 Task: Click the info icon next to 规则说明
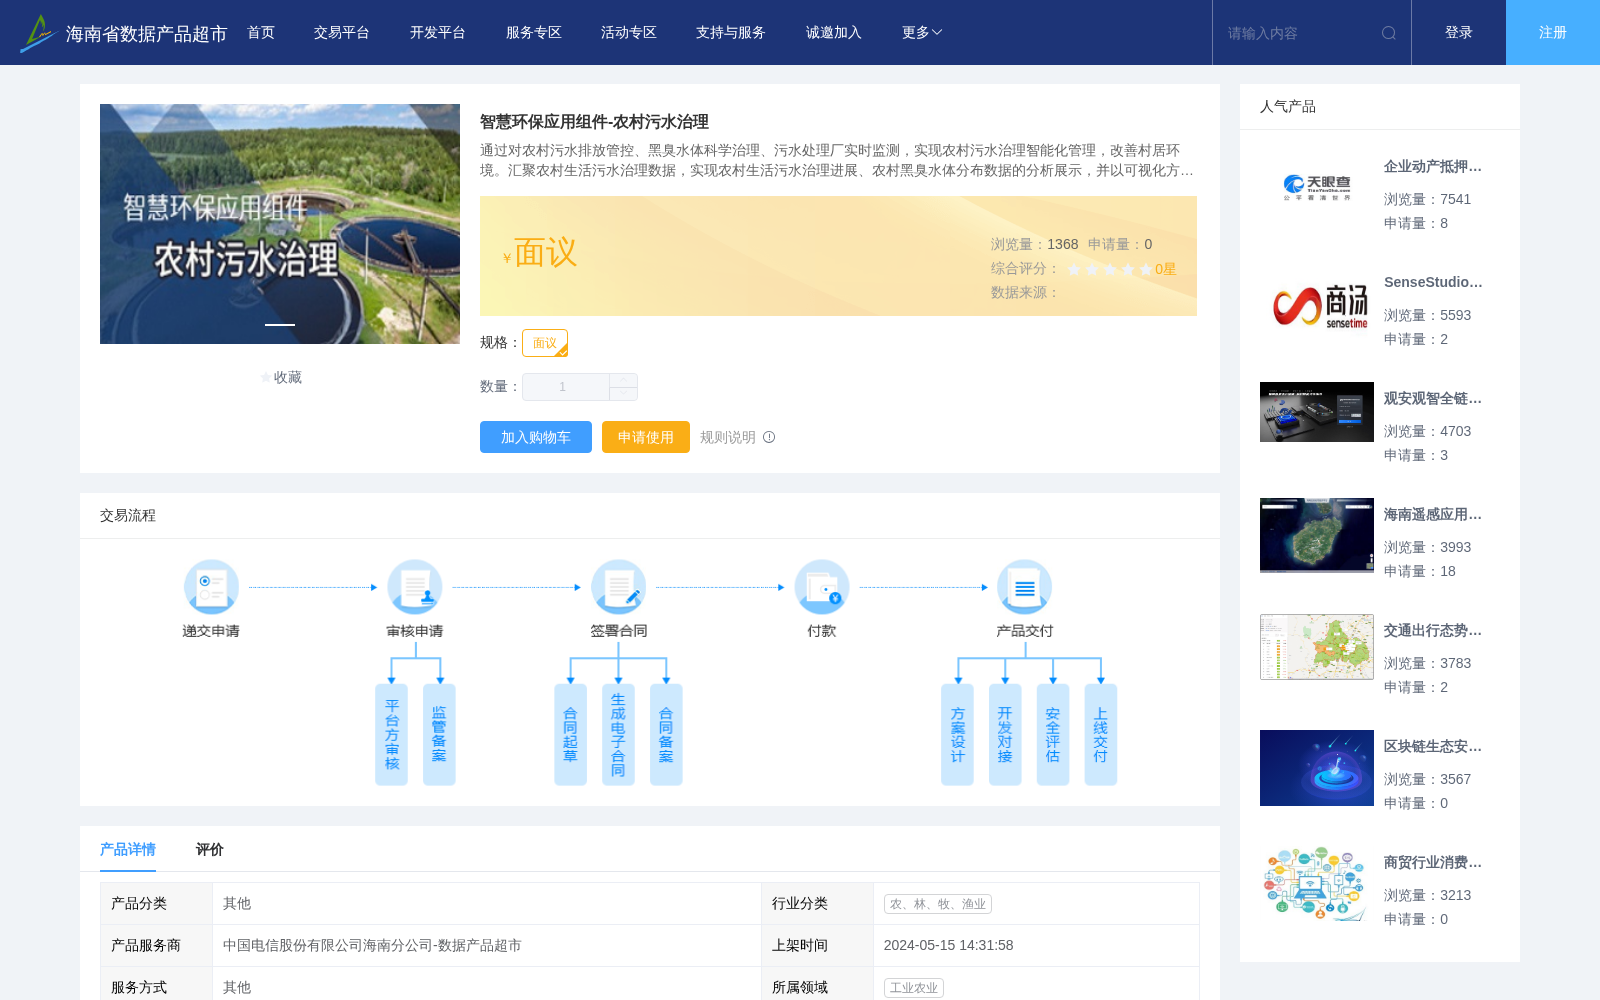point(769,437)
